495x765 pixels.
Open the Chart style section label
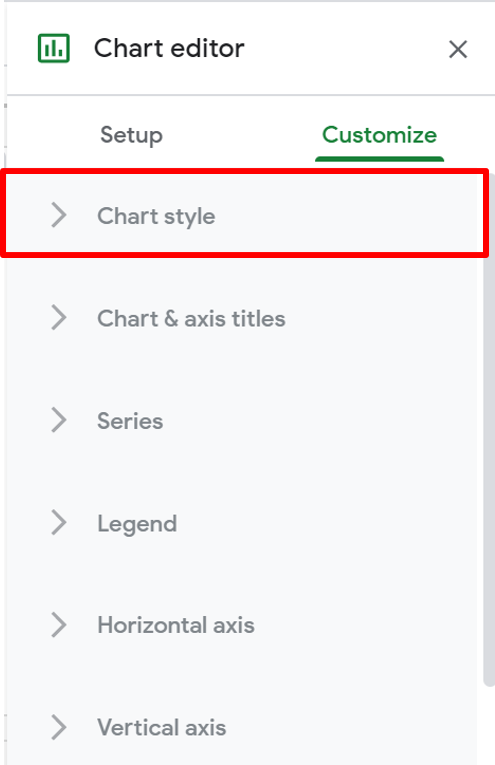(x=156, y=217)
